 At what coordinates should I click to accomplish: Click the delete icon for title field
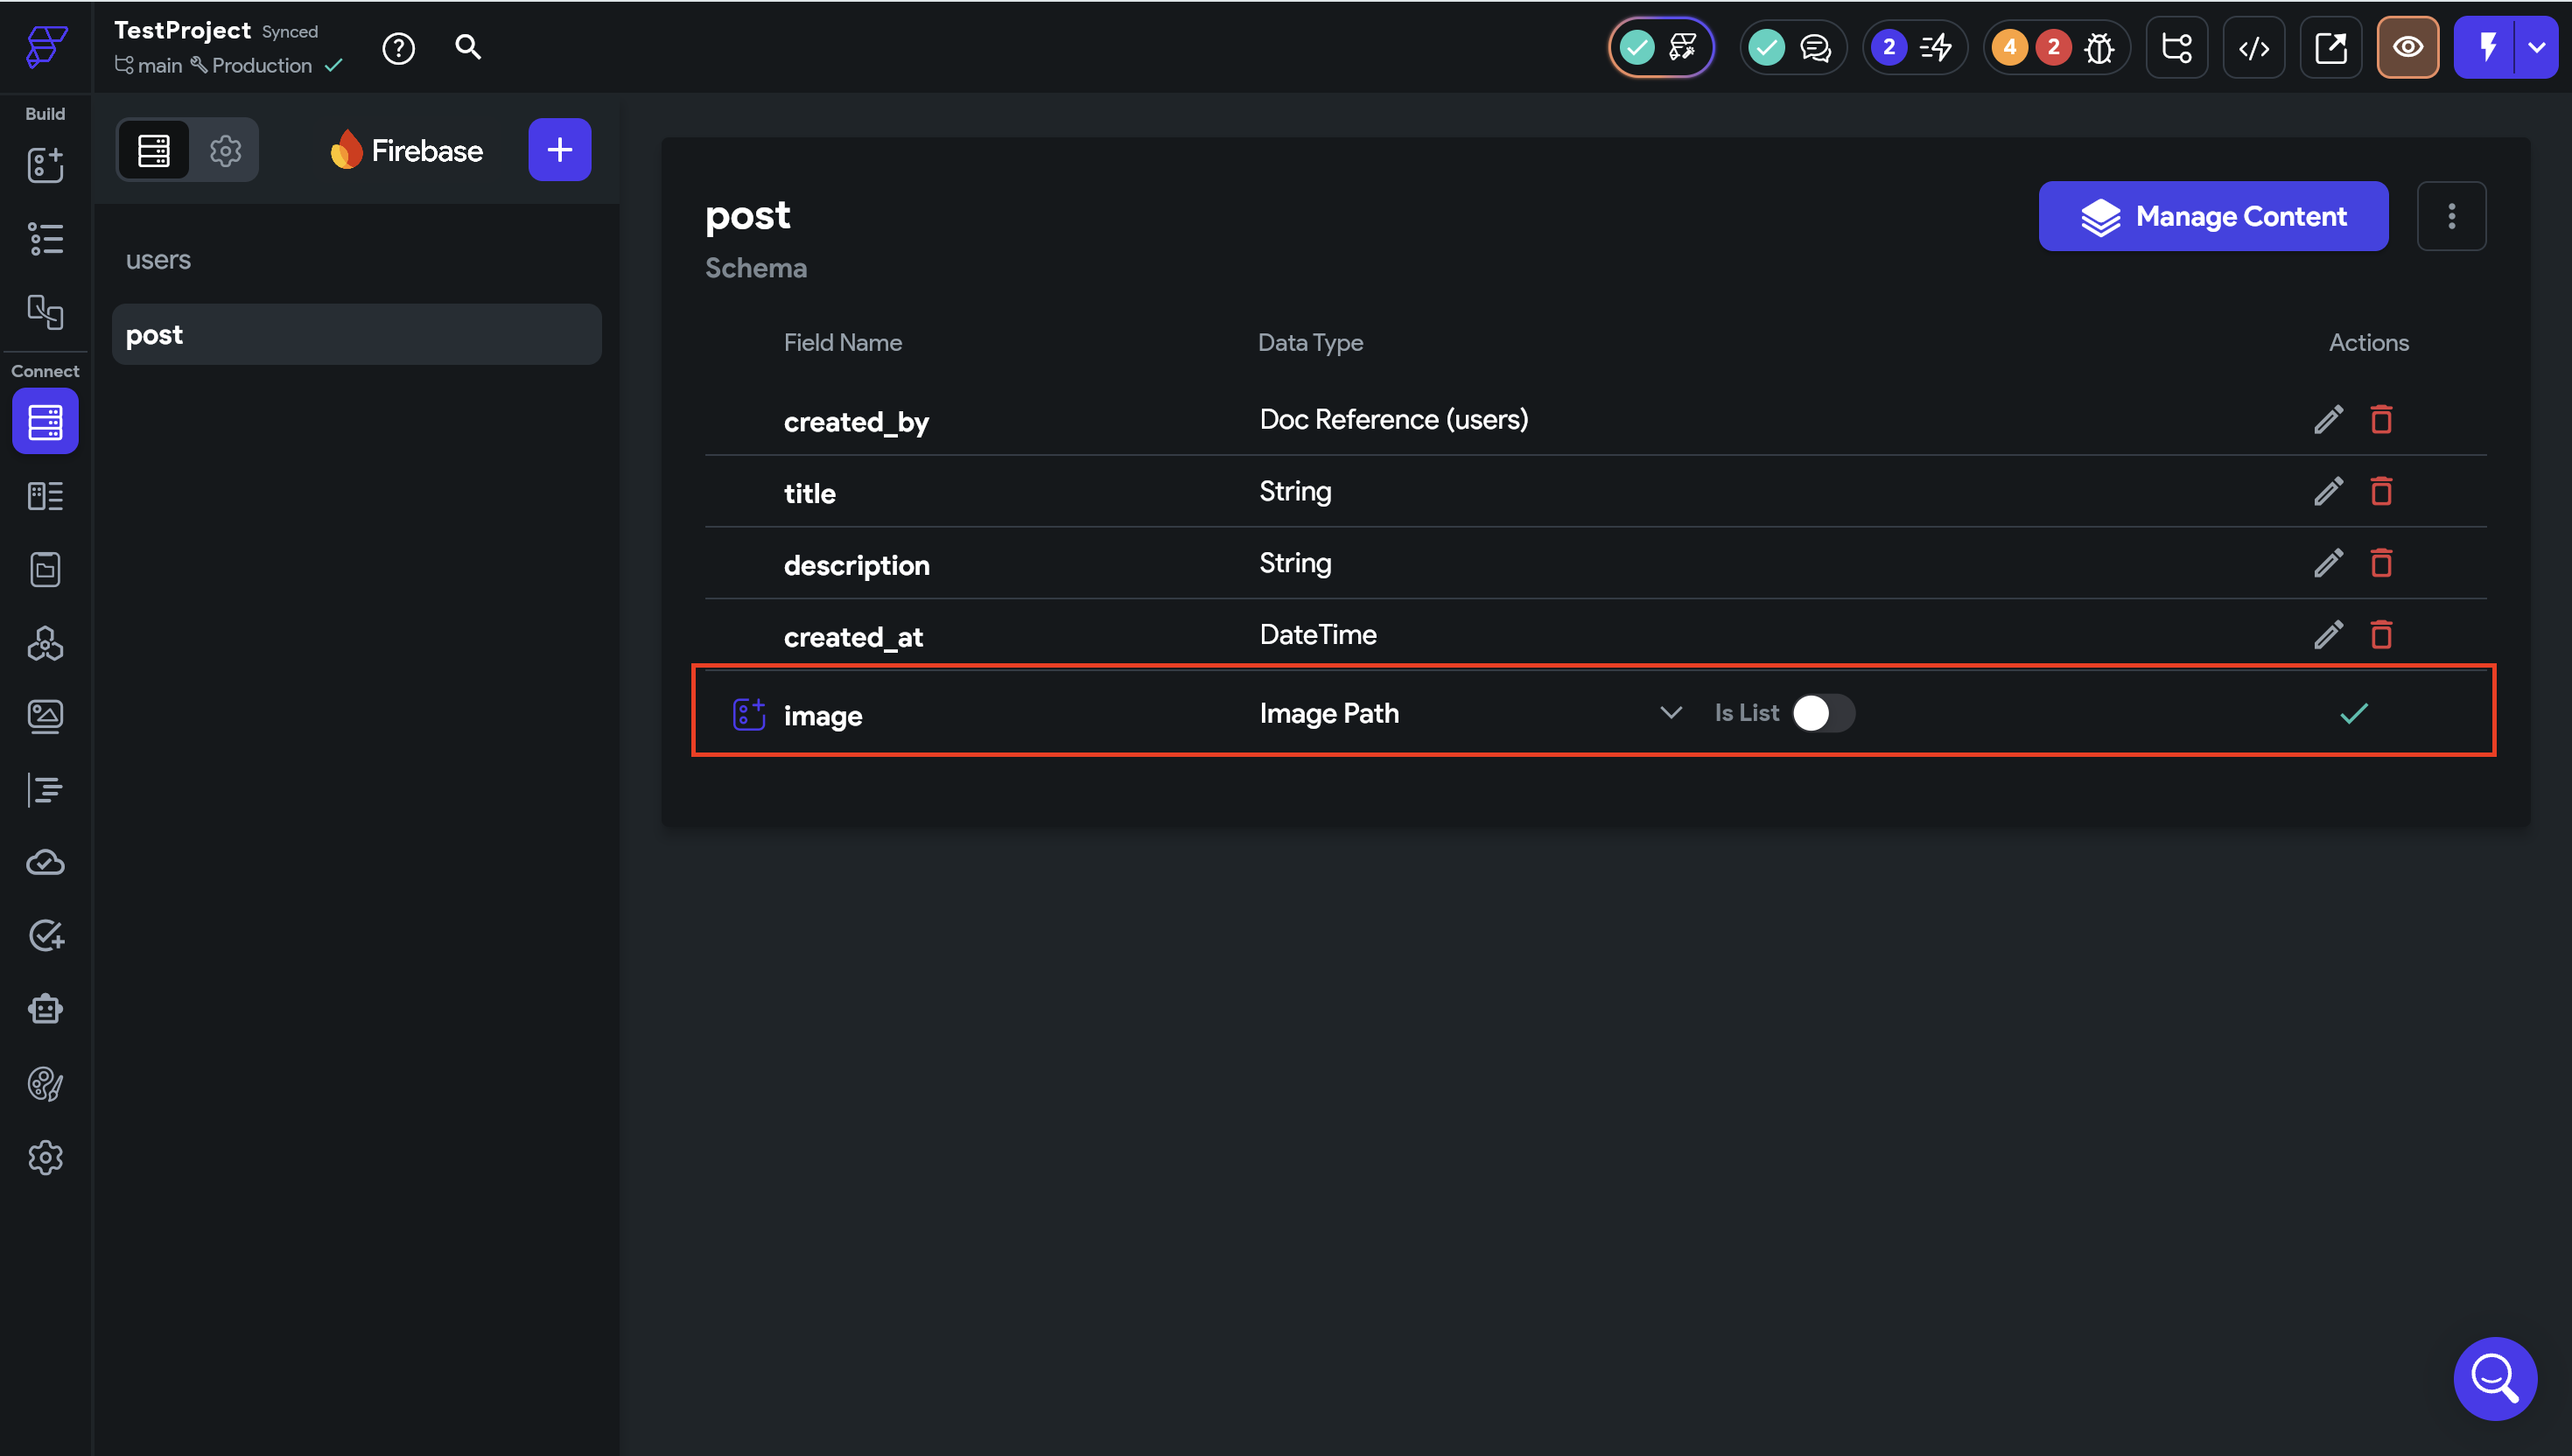[x=2381, y=491]
